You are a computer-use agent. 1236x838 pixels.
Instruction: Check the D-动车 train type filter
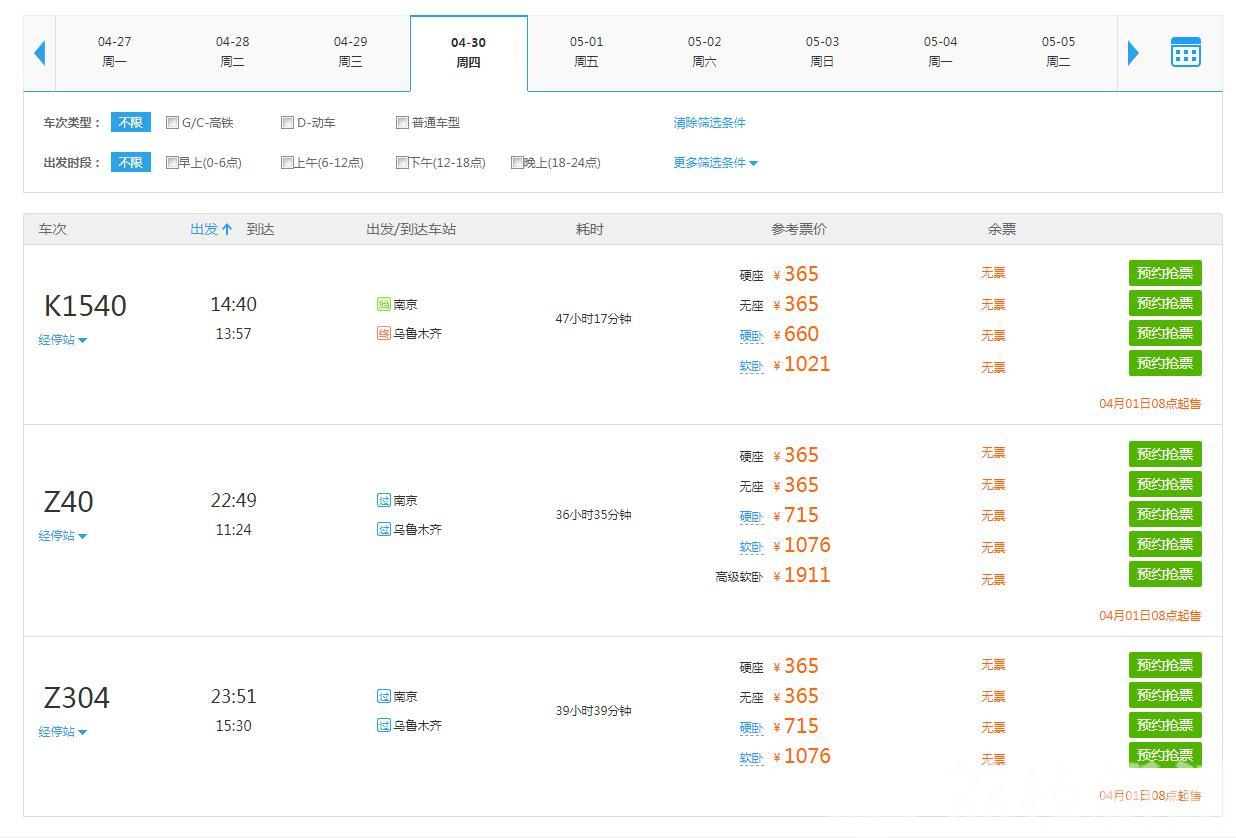coord(288,123)
